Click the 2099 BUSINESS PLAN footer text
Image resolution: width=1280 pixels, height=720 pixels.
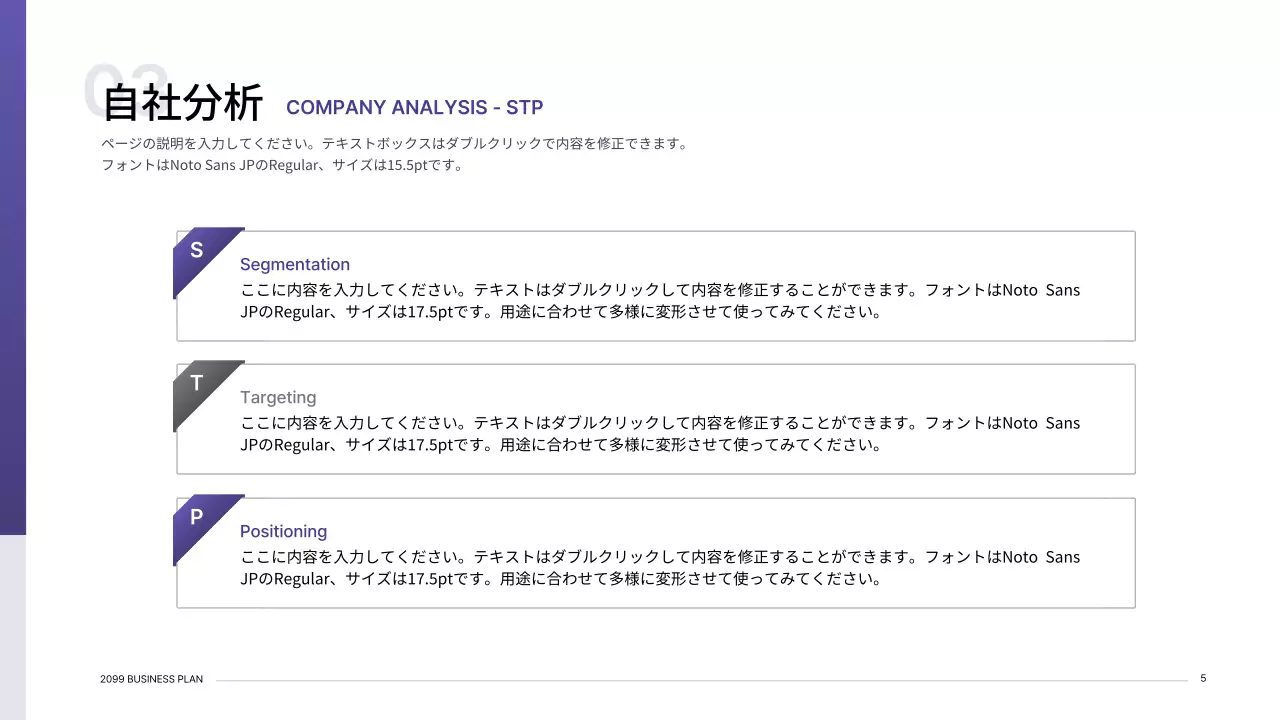tap(151, 679)
